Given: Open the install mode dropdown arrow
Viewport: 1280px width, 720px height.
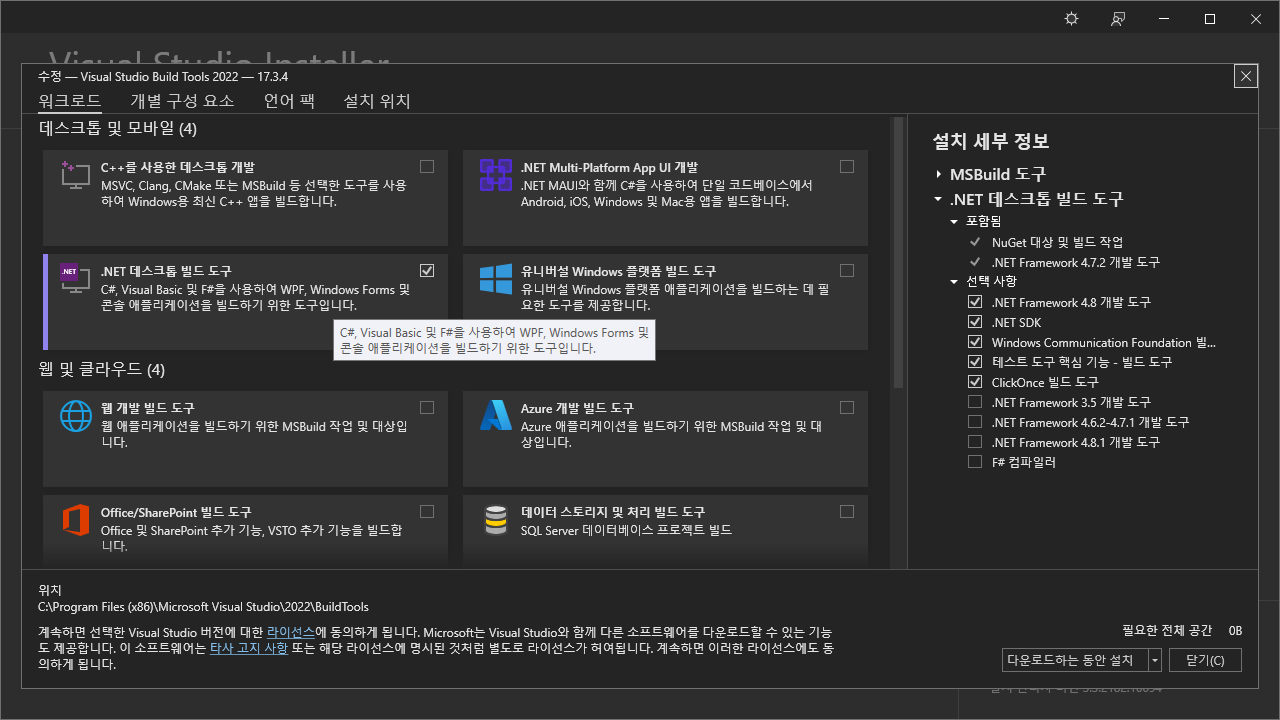Looking at the screenshot, I should coord(1155,660).
